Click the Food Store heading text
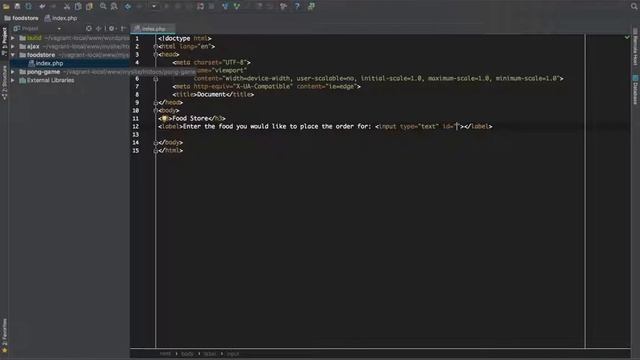 [190, 118]
